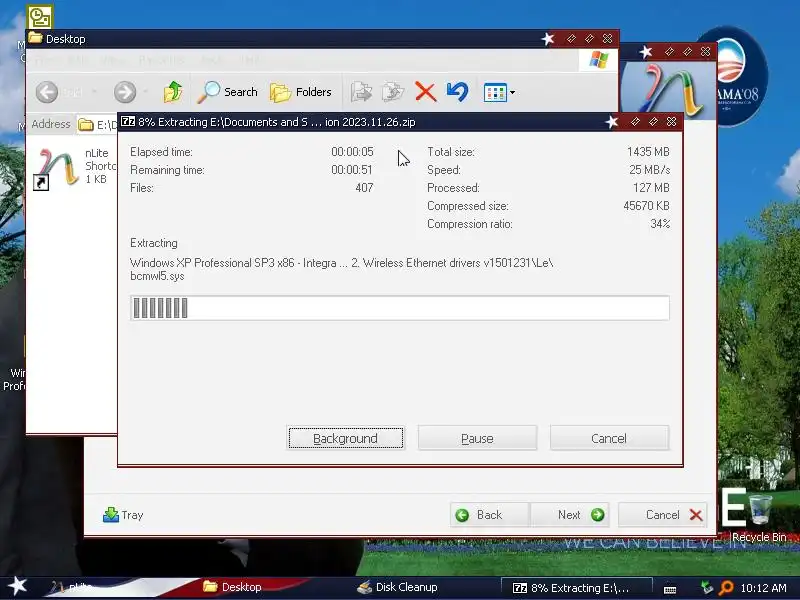The image size is (800, 600).
Task: Toggle the Folders pane in Explorer
Action: pos(301,92)
